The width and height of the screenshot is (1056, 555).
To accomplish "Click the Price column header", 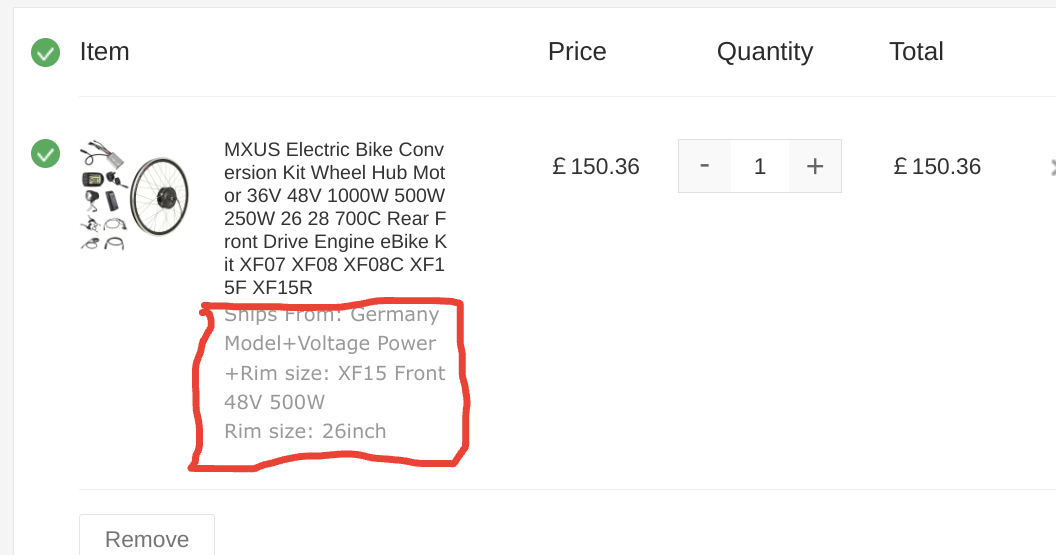I will (577, 52).
